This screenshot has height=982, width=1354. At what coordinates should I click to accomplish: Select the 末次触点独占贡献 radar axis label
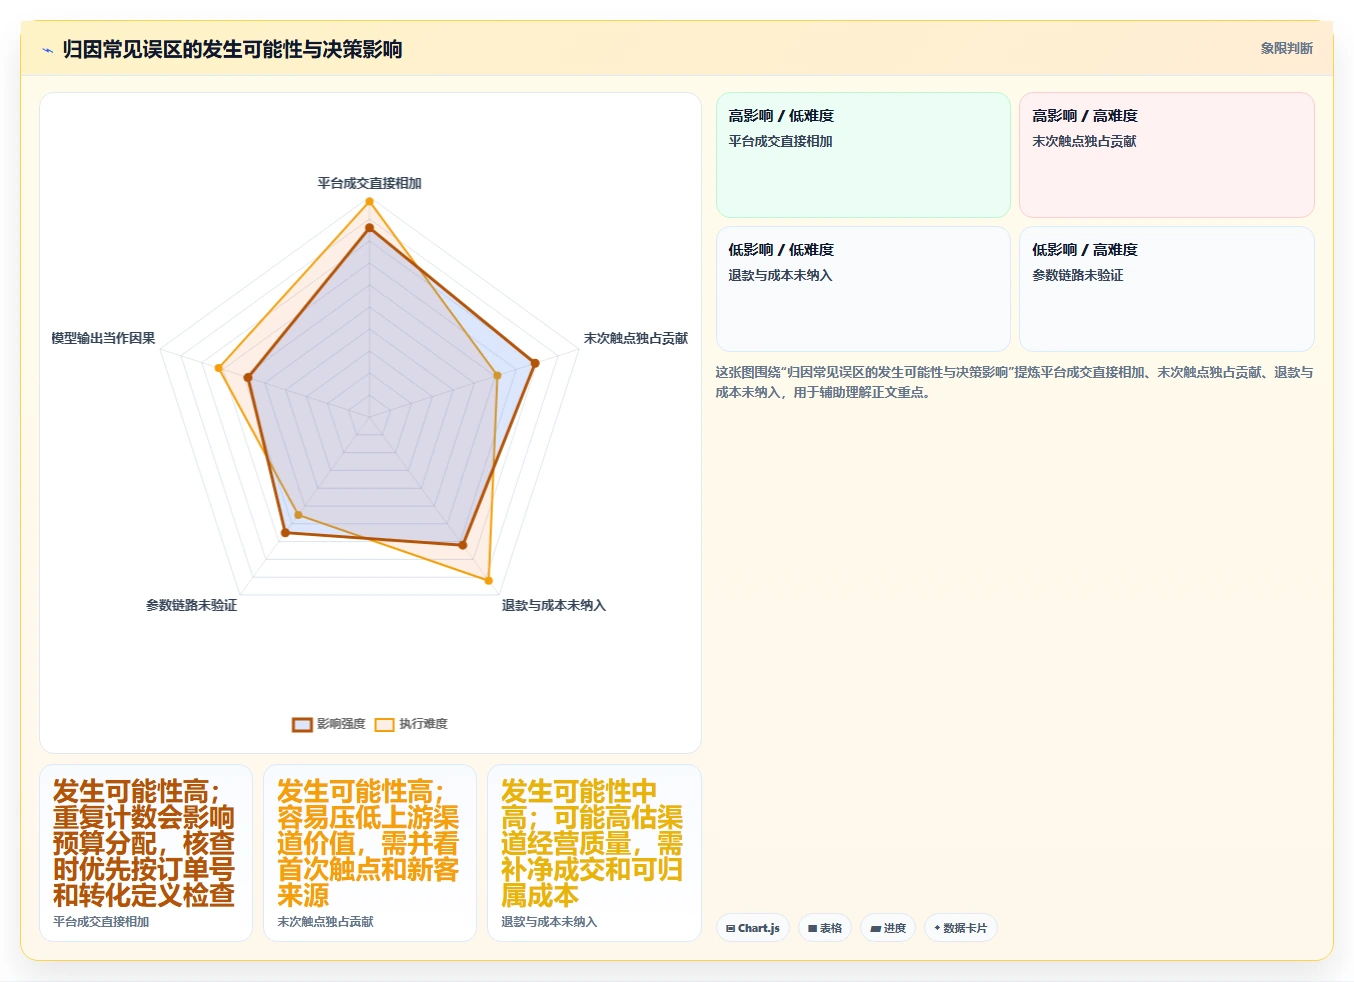point(635,338)
